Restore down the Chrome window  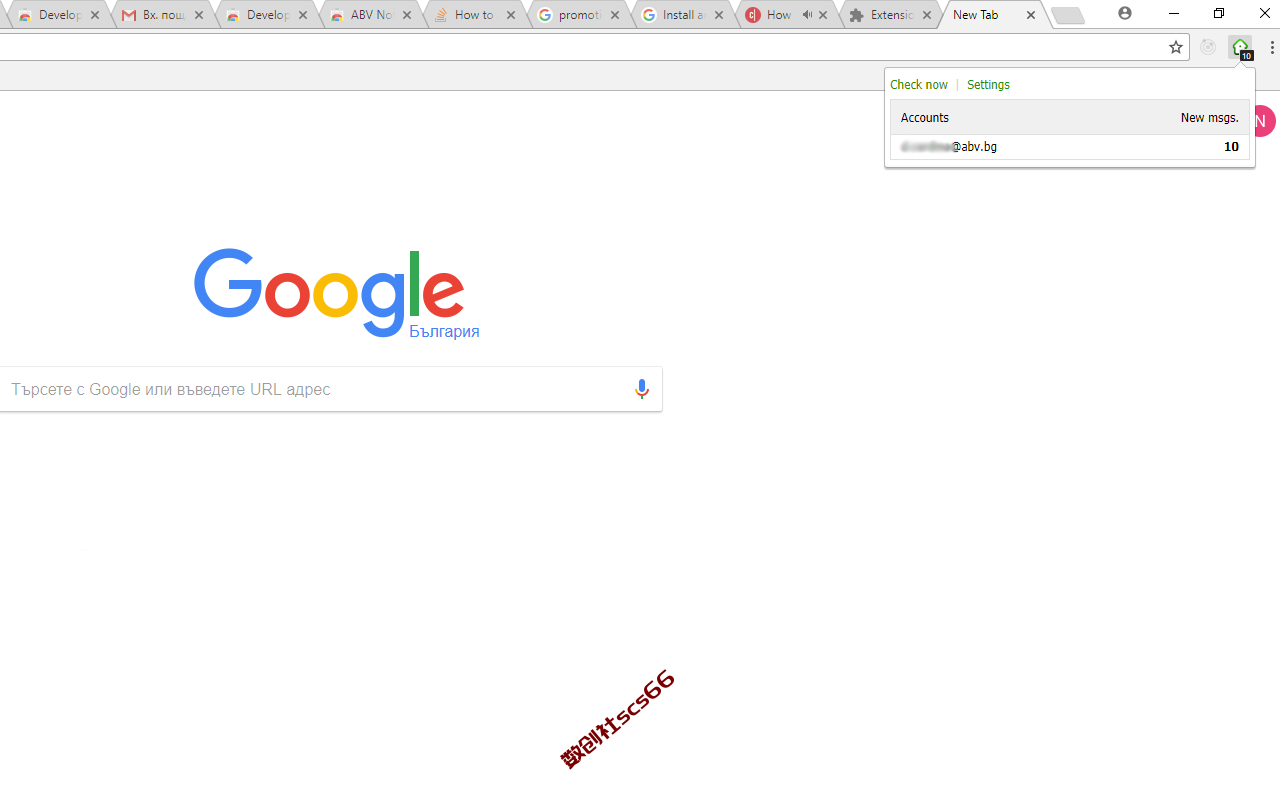(x=1219, y=14)
